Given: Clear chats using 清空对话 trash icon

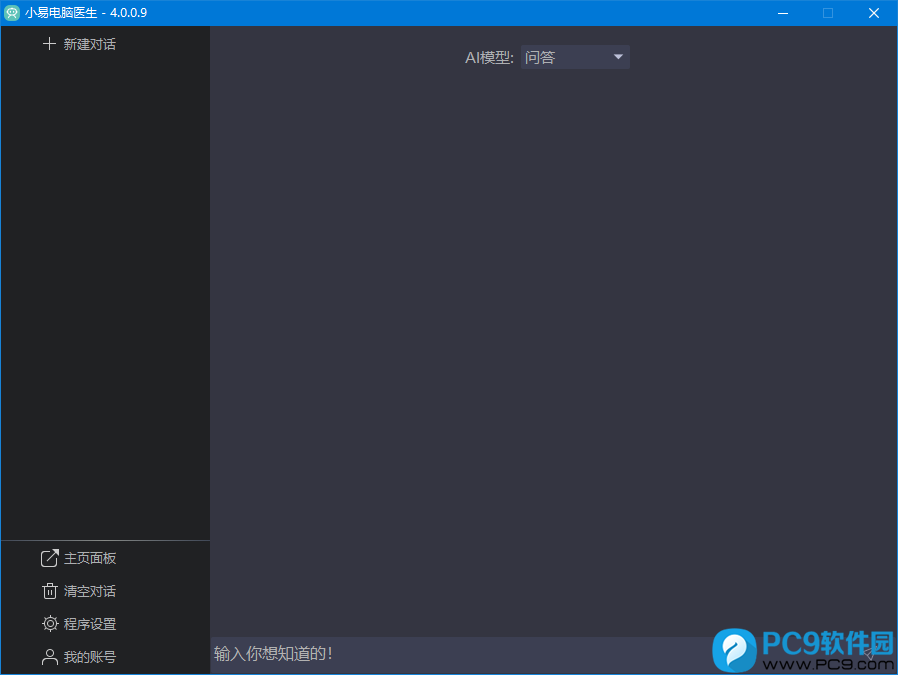Looking at the screenshot, I should point(50,591).
